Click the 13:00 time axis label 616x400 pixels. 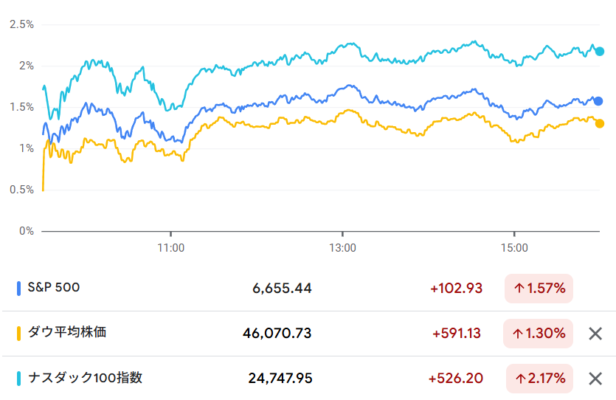(342, 246)
